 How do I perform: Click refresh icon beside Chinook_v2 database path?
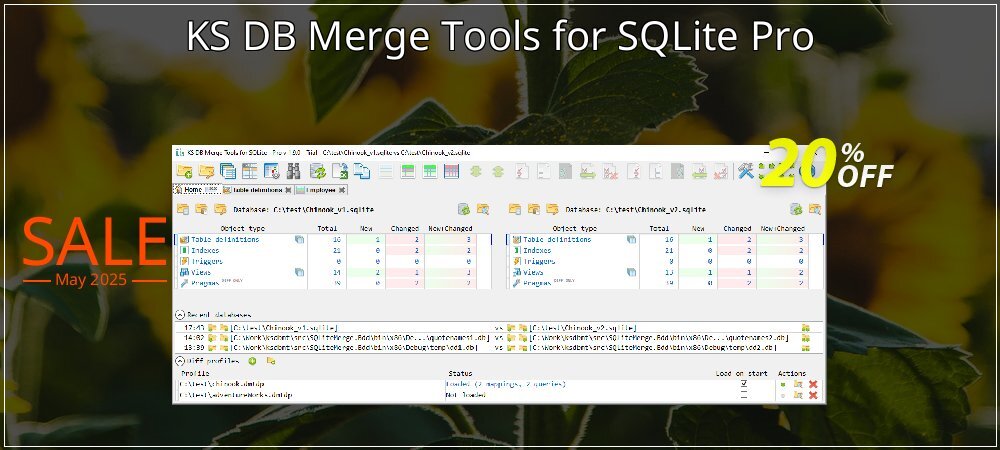pos(796,209)
